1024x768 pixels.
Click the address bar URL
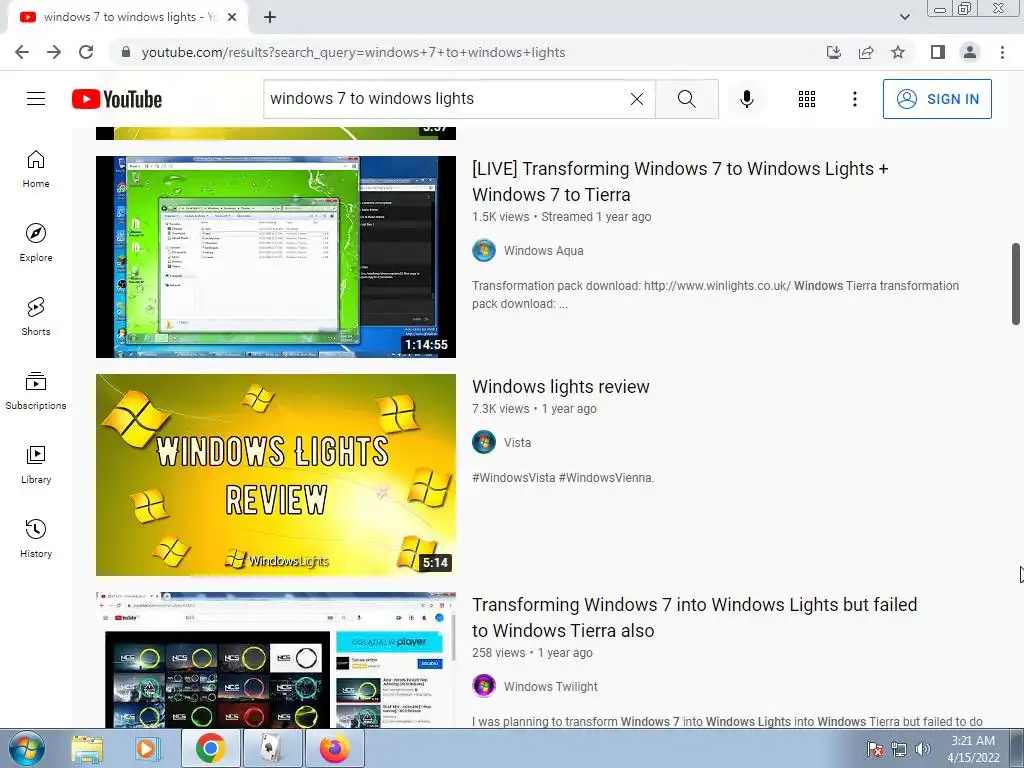(353, 52)
